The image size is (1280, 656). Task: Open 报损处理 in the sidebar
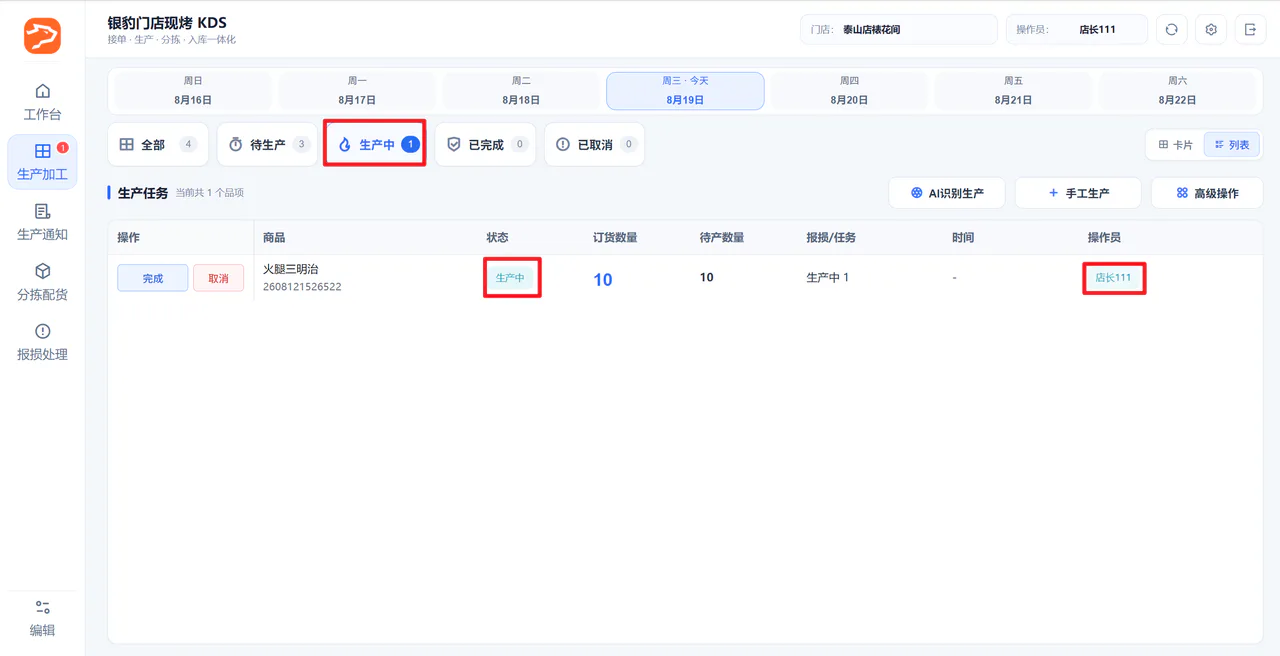(x=42, y=342)
